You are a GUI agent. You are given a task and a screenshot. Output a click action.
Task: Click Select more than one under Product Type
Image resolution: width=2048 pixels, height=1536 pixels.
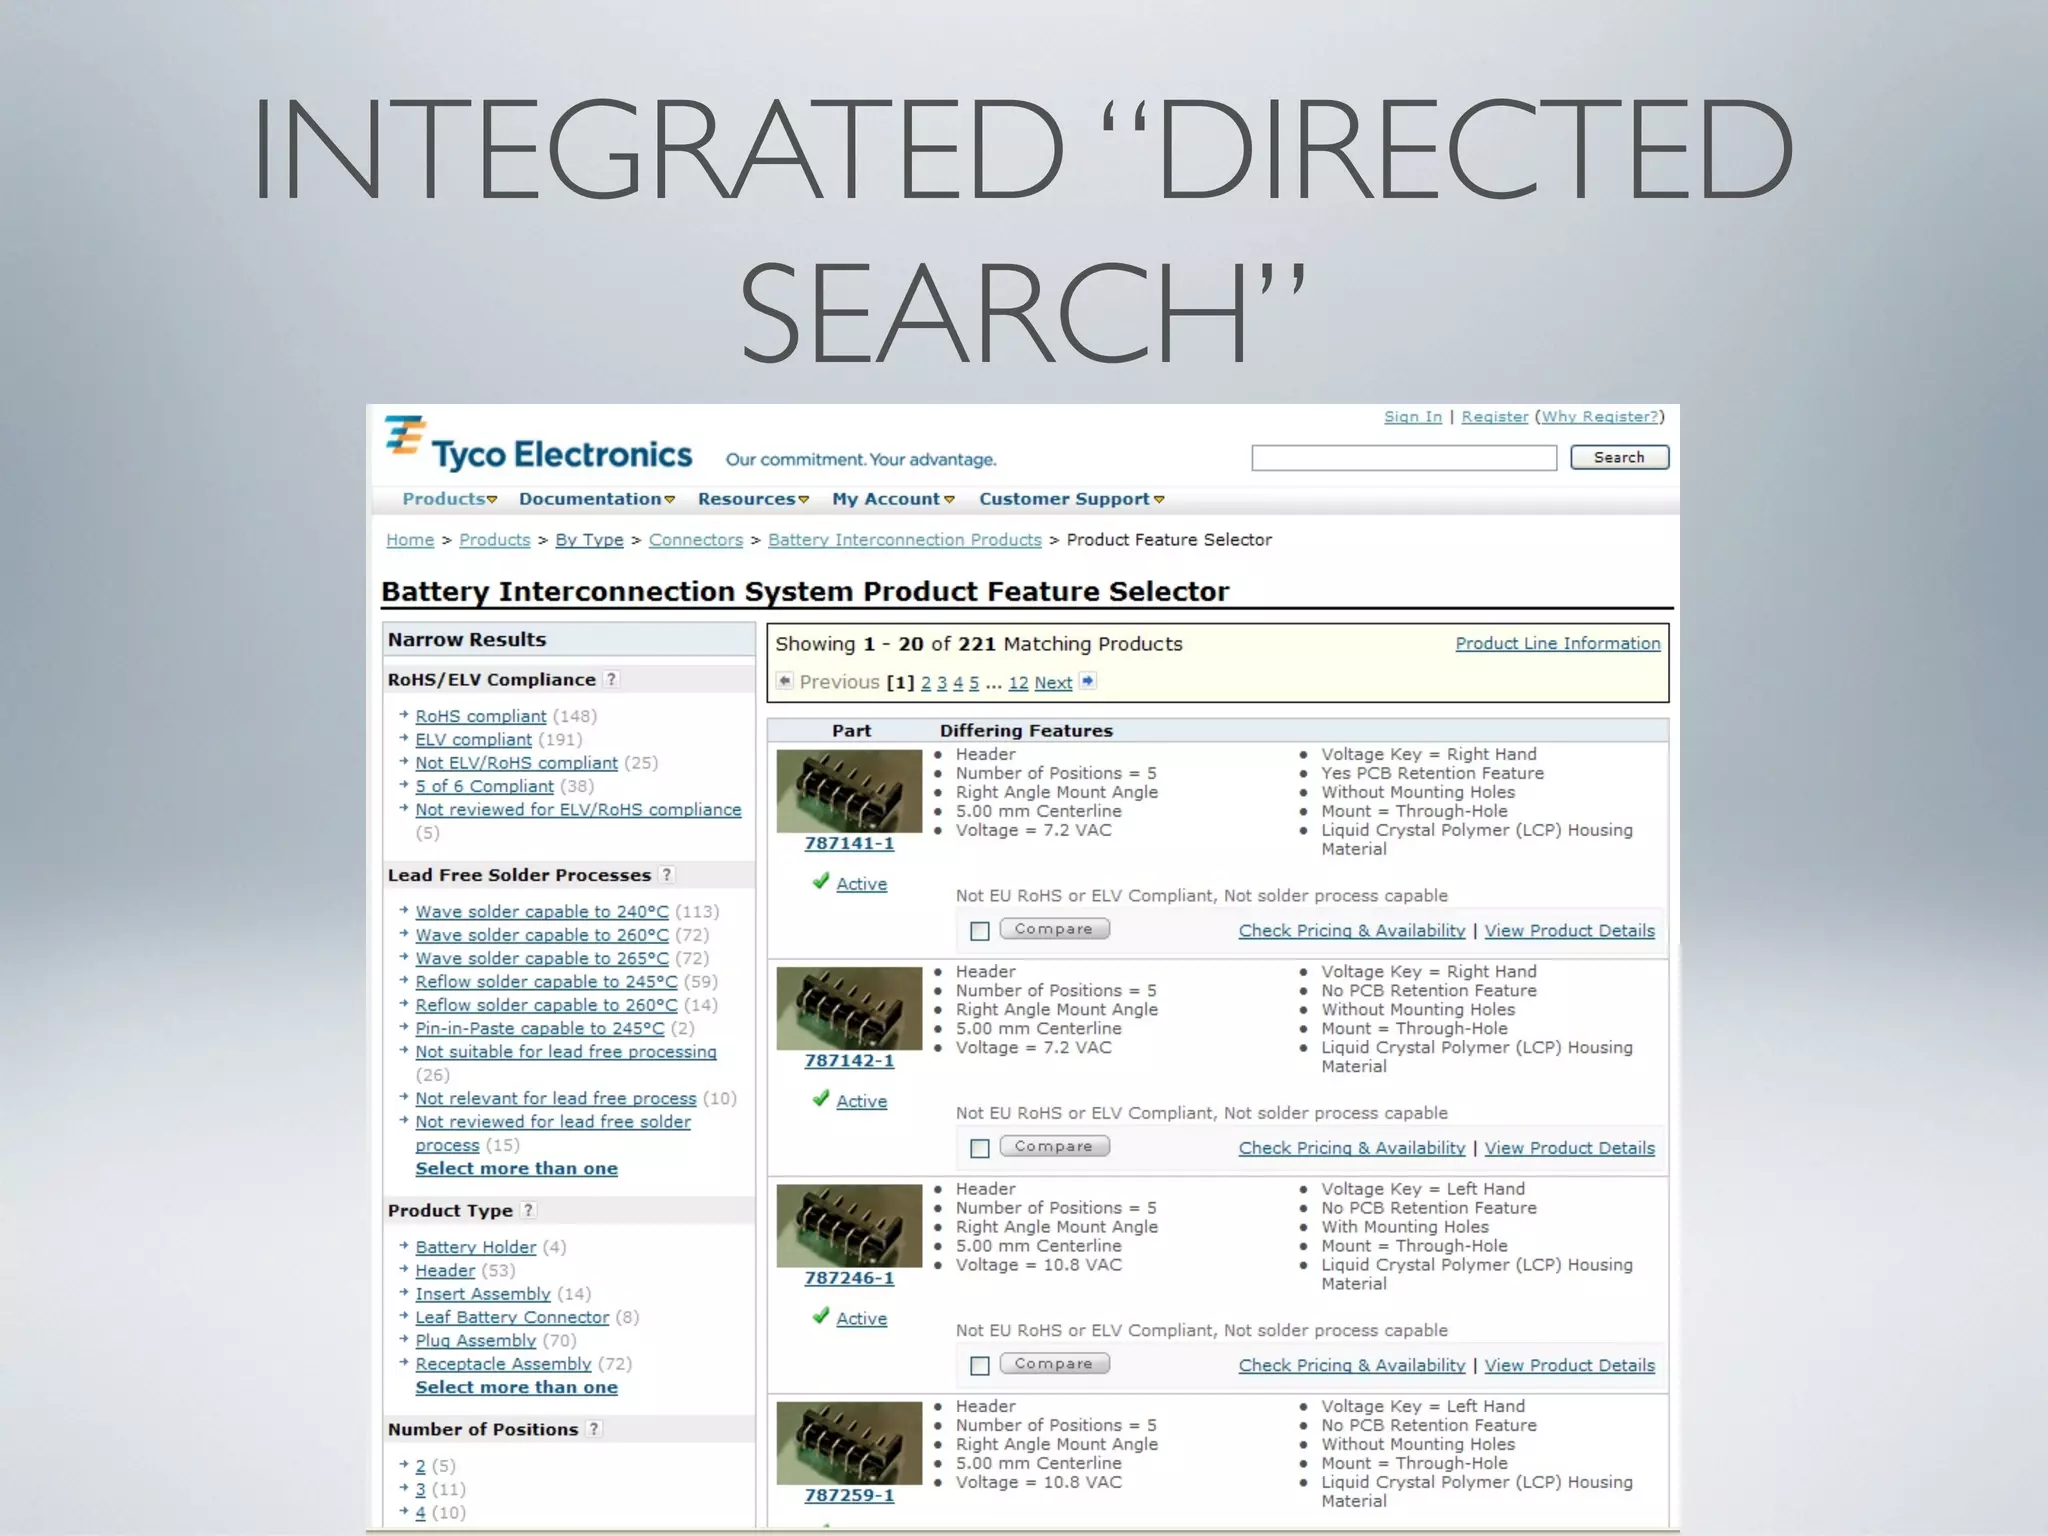tap(517, 1388)
